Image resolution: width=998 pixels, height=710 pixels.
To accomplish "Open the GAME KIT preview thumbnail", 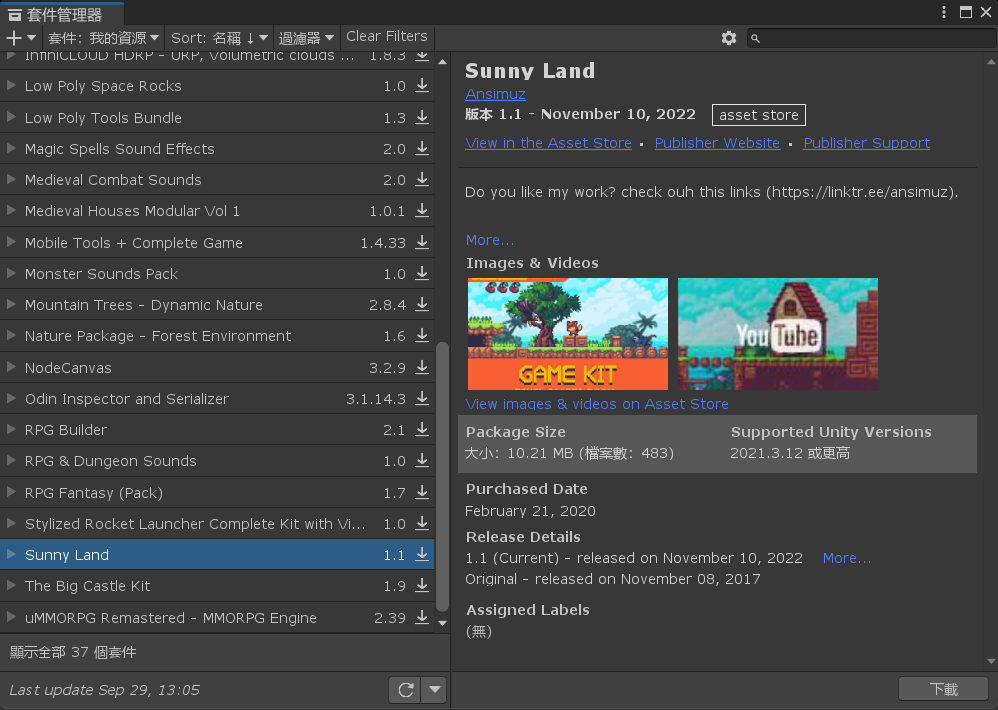I will point(568,334).
